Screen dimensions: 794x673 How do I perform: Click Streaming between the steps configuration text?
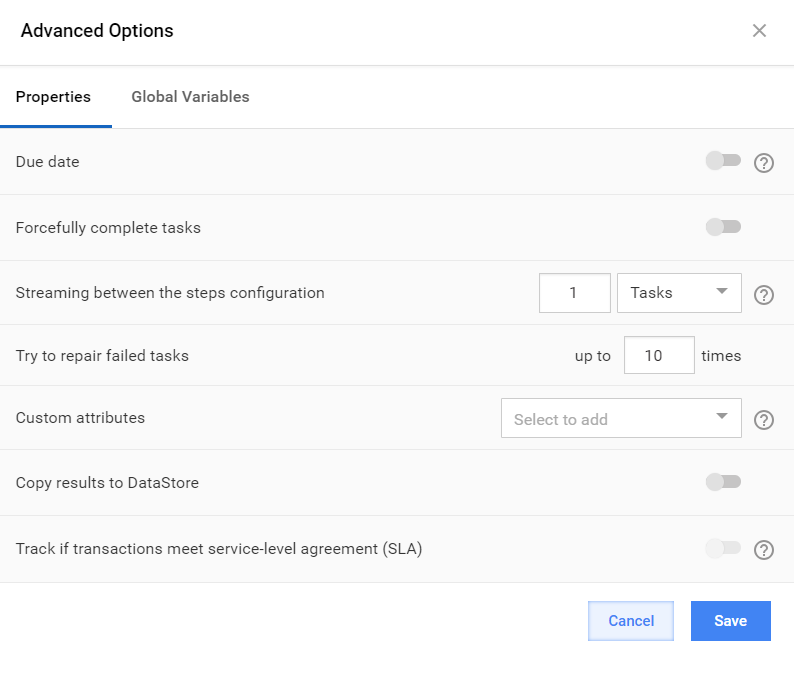tap(170, 293)
